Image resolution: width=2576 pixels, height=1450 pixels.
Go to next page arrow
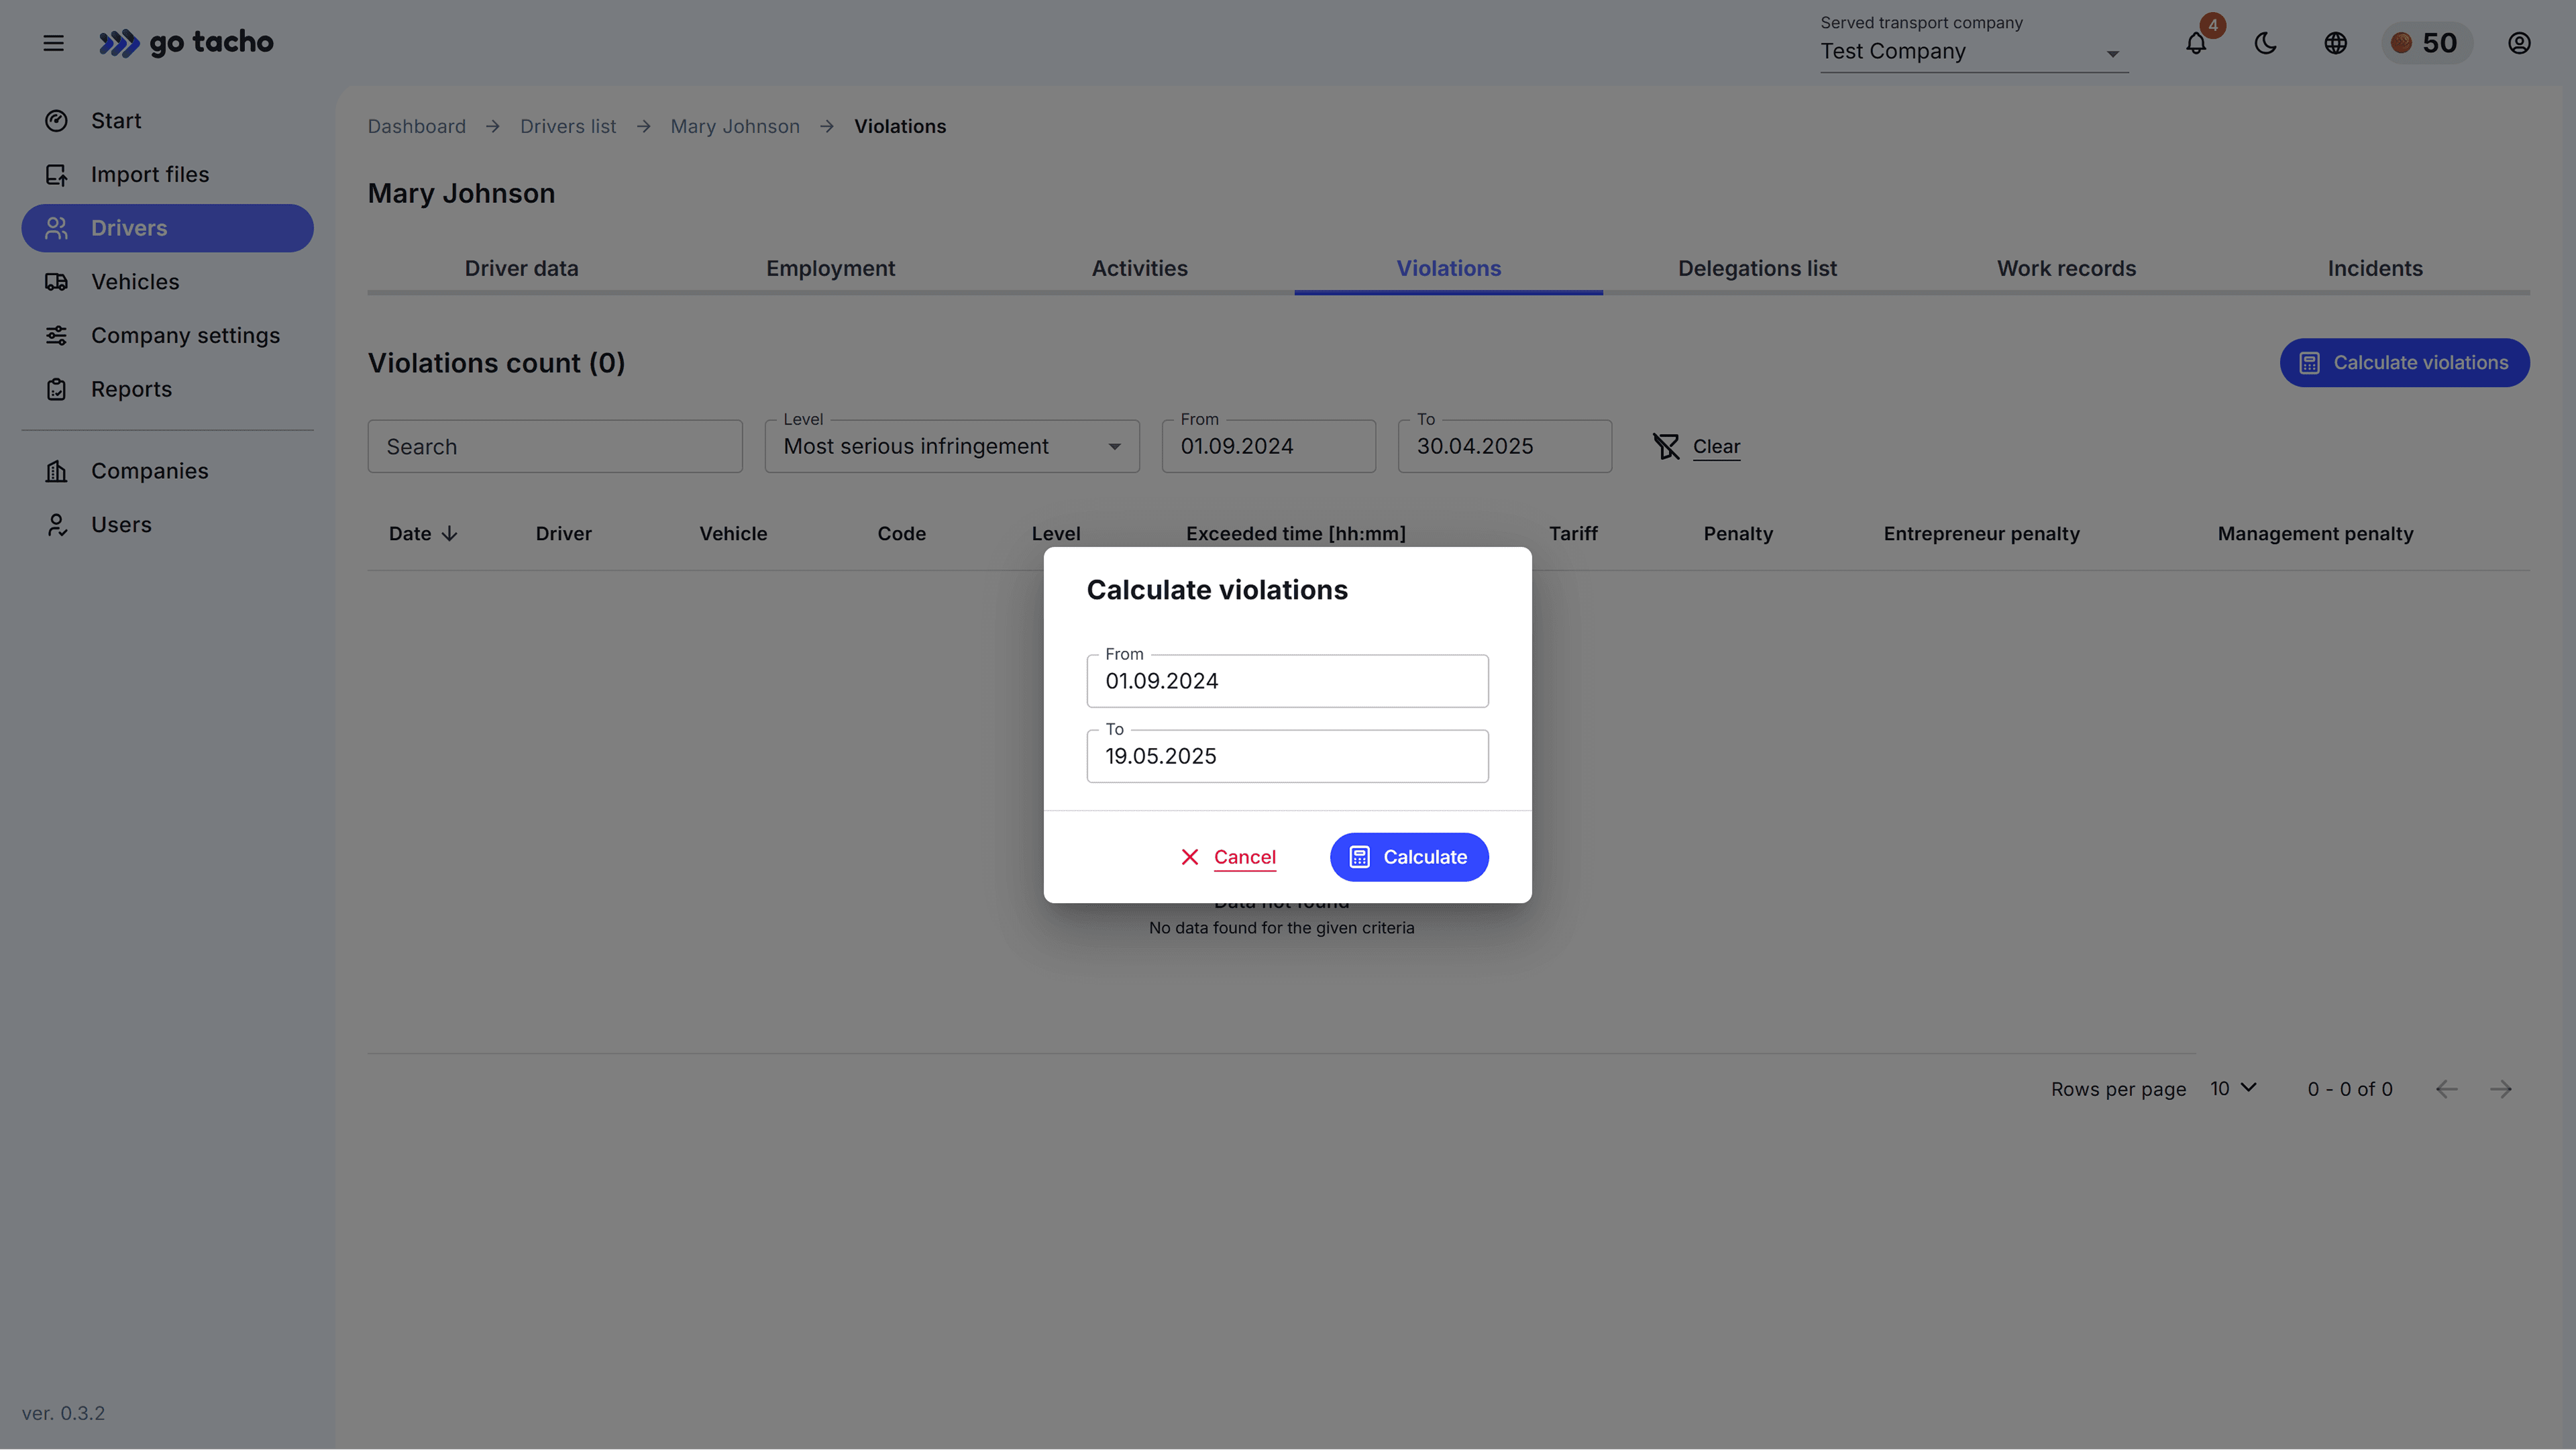point(2501,1089)
